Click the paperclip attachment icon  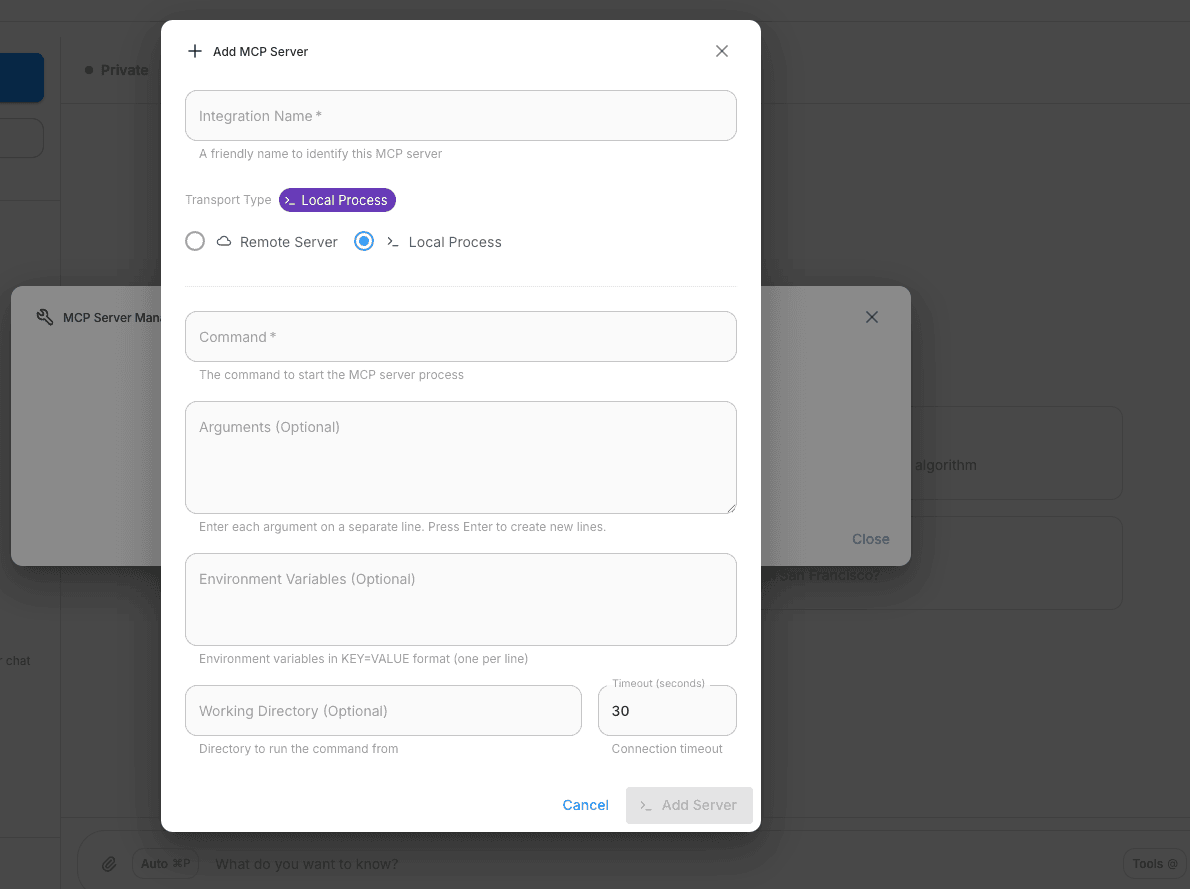pos(110,864)
